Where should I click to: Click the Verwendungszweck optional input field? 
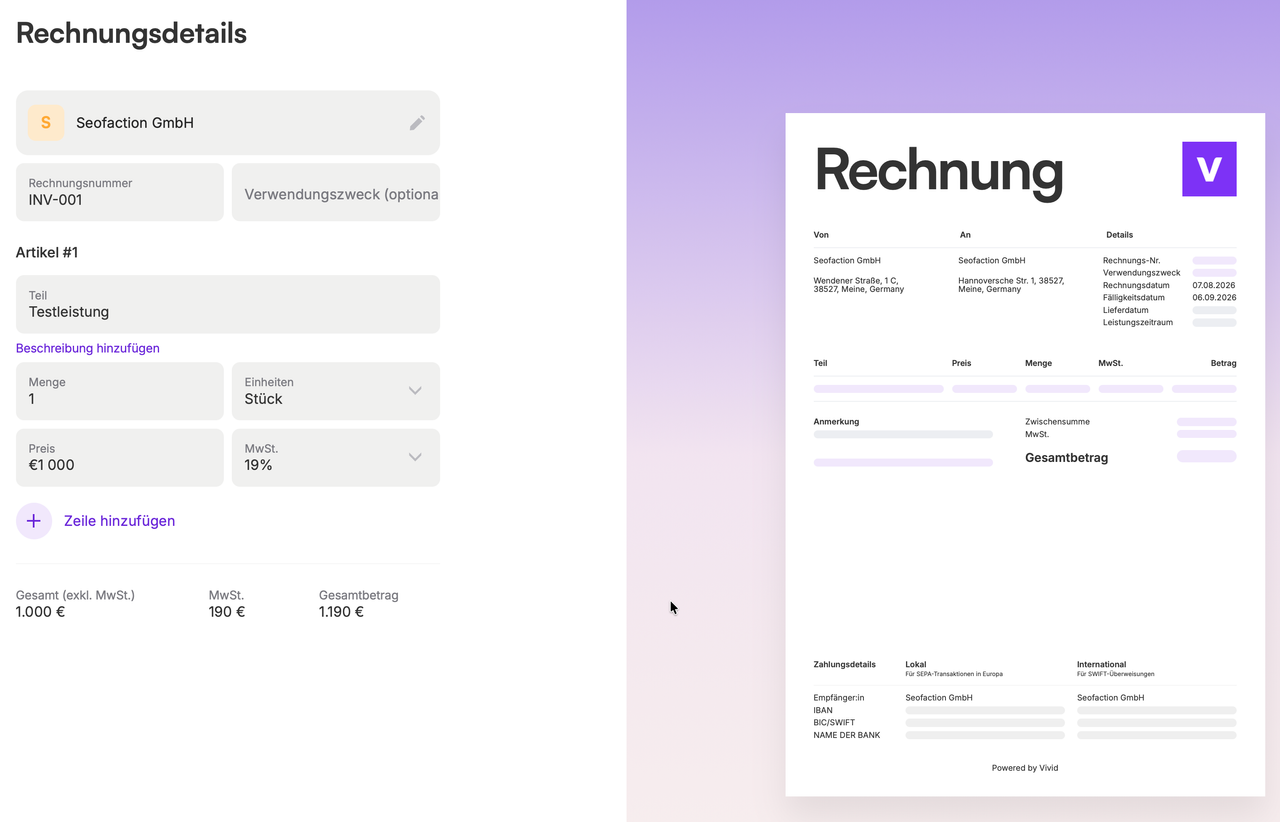pos(336,192)
